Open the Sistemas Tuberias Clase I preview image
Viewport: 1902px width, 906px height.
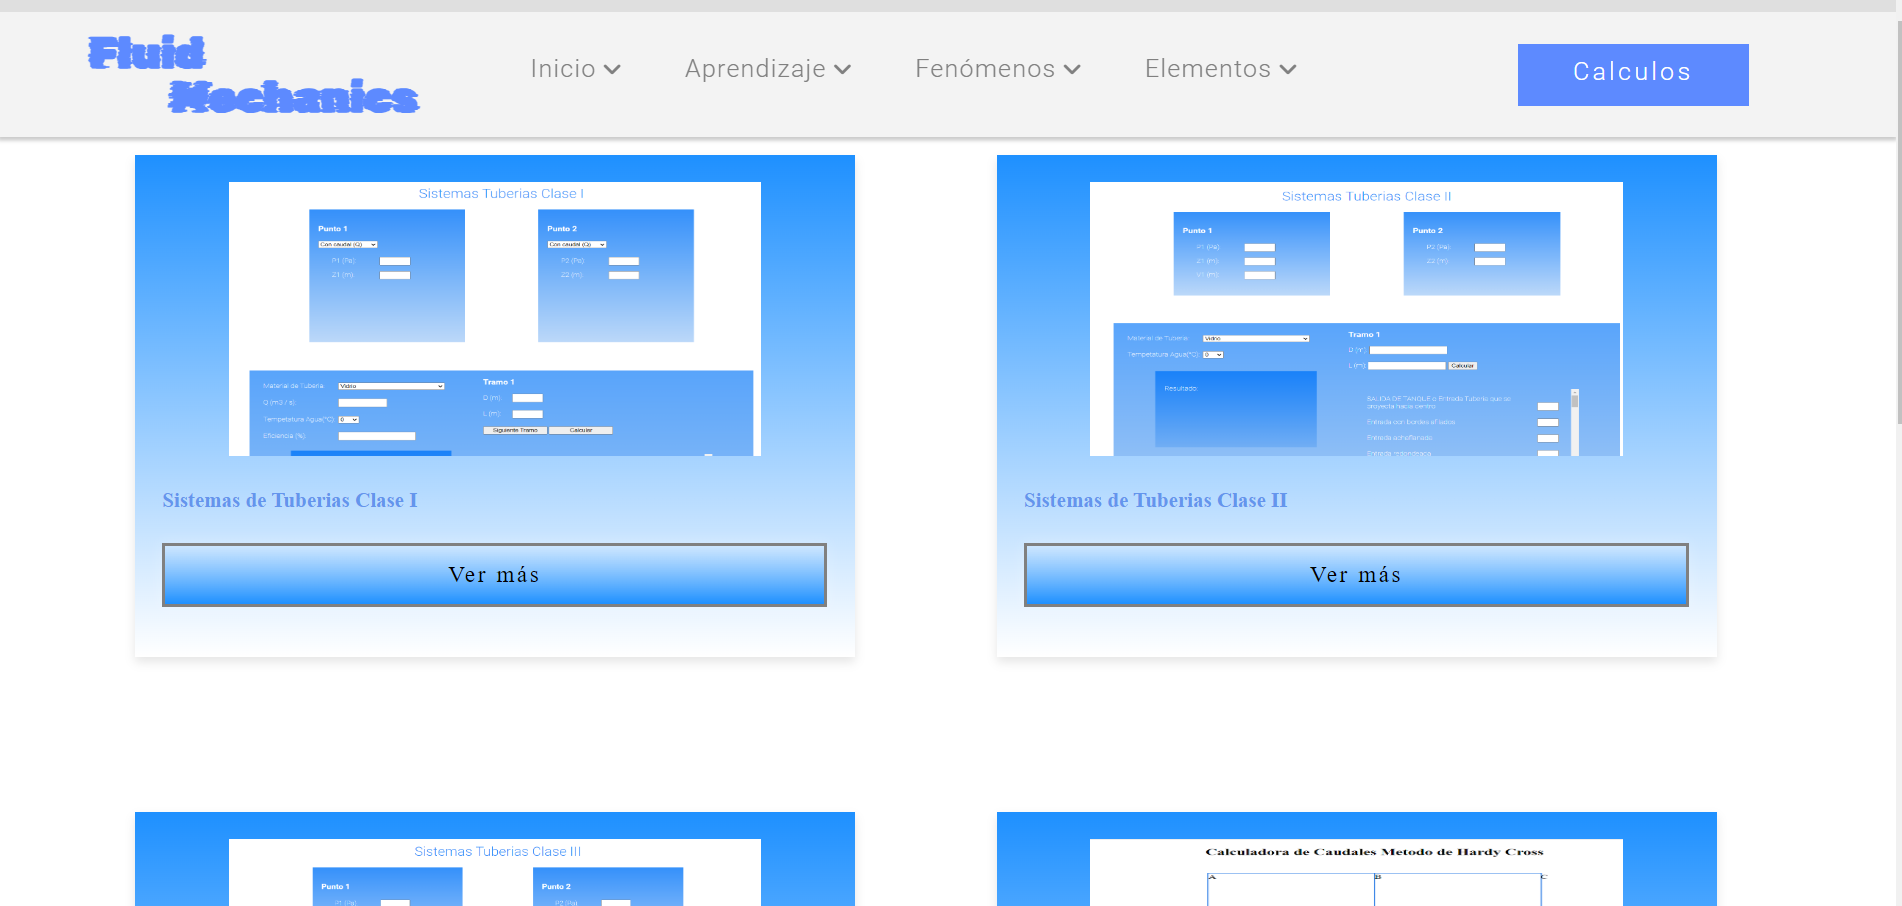click(495, 319)
